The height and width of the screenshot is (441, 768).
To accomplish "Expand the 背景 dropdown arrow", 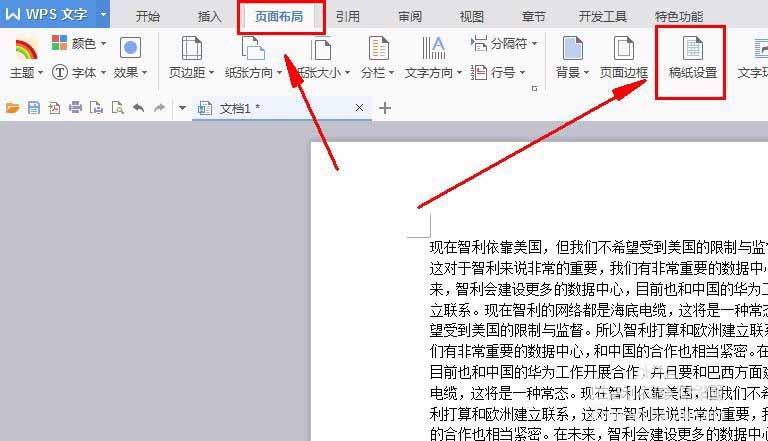I will [x=586, y=73].
